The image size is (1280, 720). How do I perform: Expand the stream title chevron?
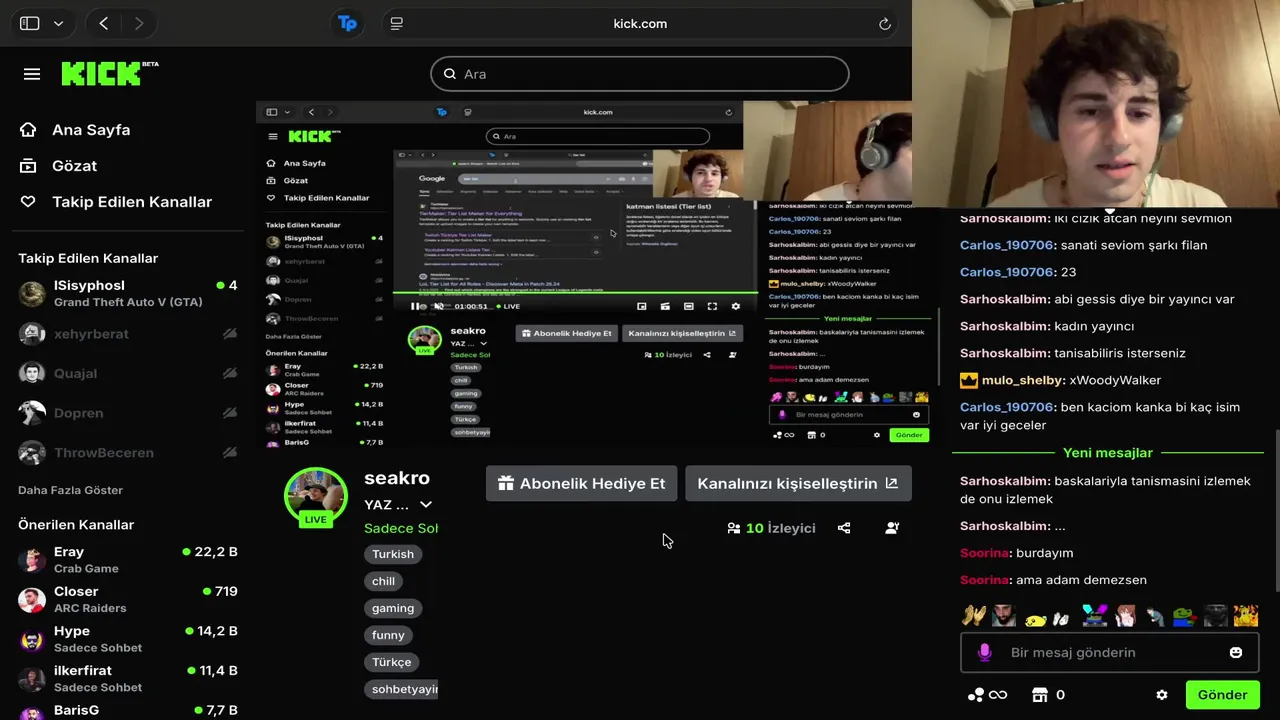point(426,505)
